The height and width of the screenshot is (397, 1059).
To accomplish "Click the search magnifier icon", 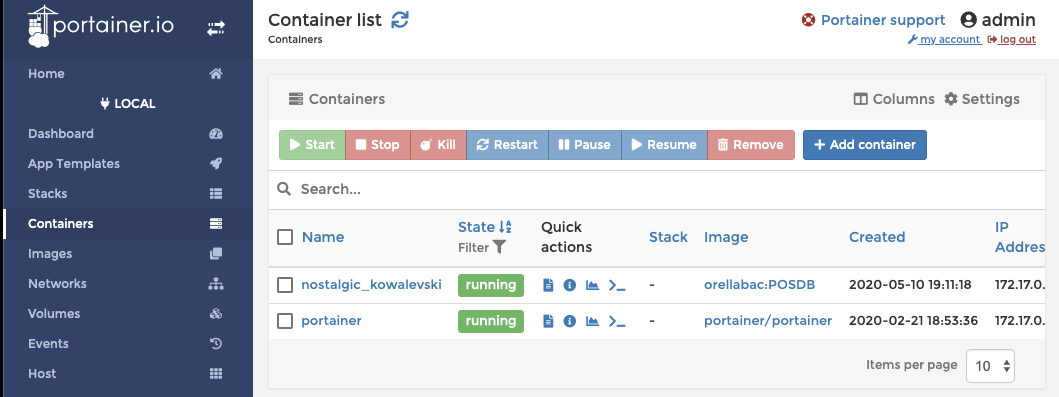I will click(x=284, y=188).
